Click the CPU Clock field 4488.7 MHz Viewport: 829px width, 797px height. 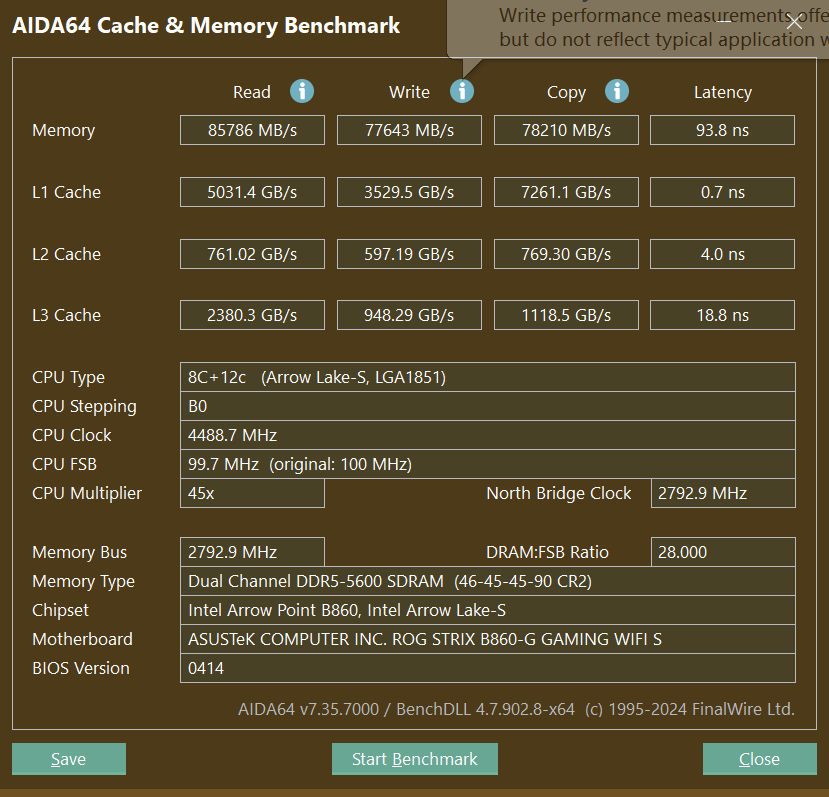487,435
